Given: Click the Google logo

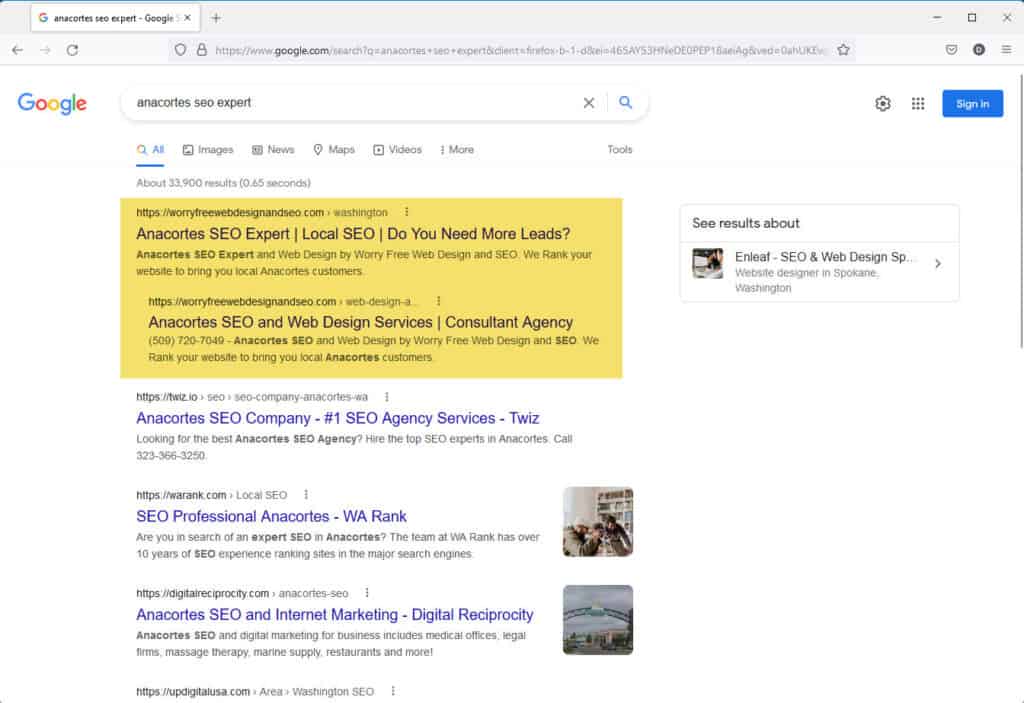Looking at the screenshot, I should click(52, 103).
